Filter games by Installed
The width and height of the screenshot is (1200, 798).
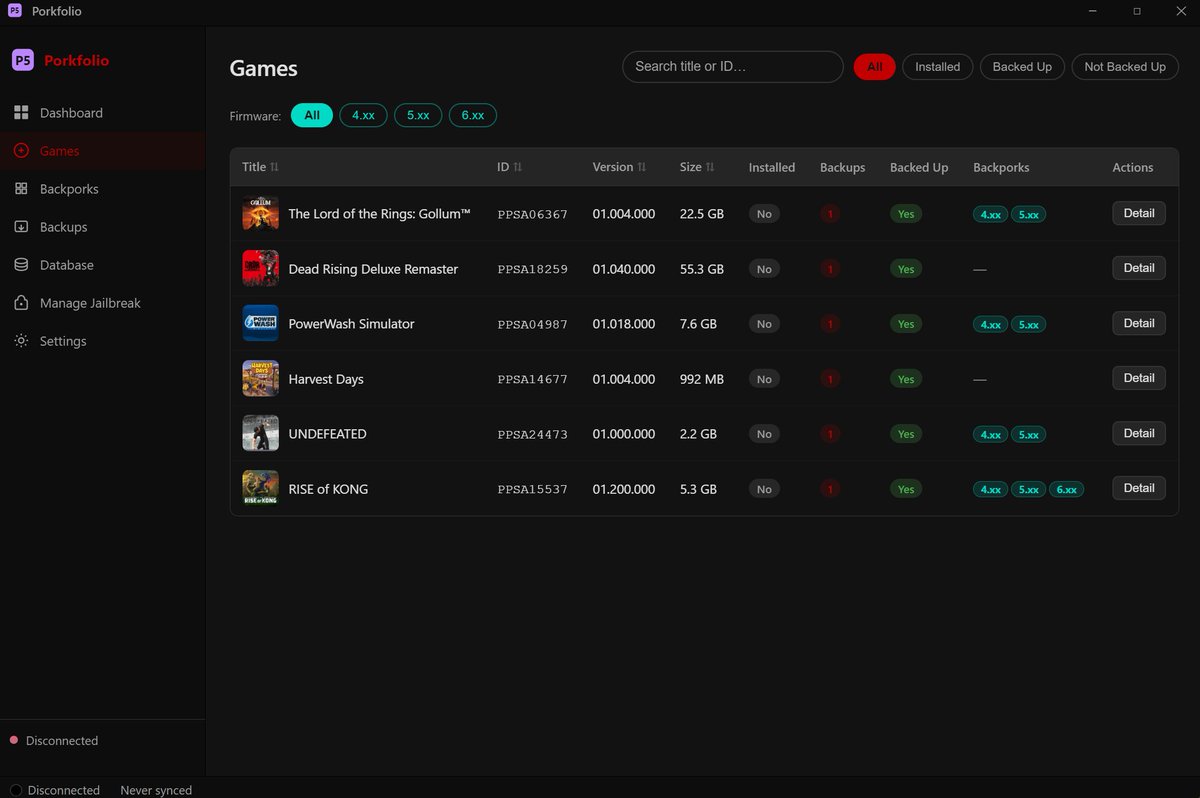point(937,67)
